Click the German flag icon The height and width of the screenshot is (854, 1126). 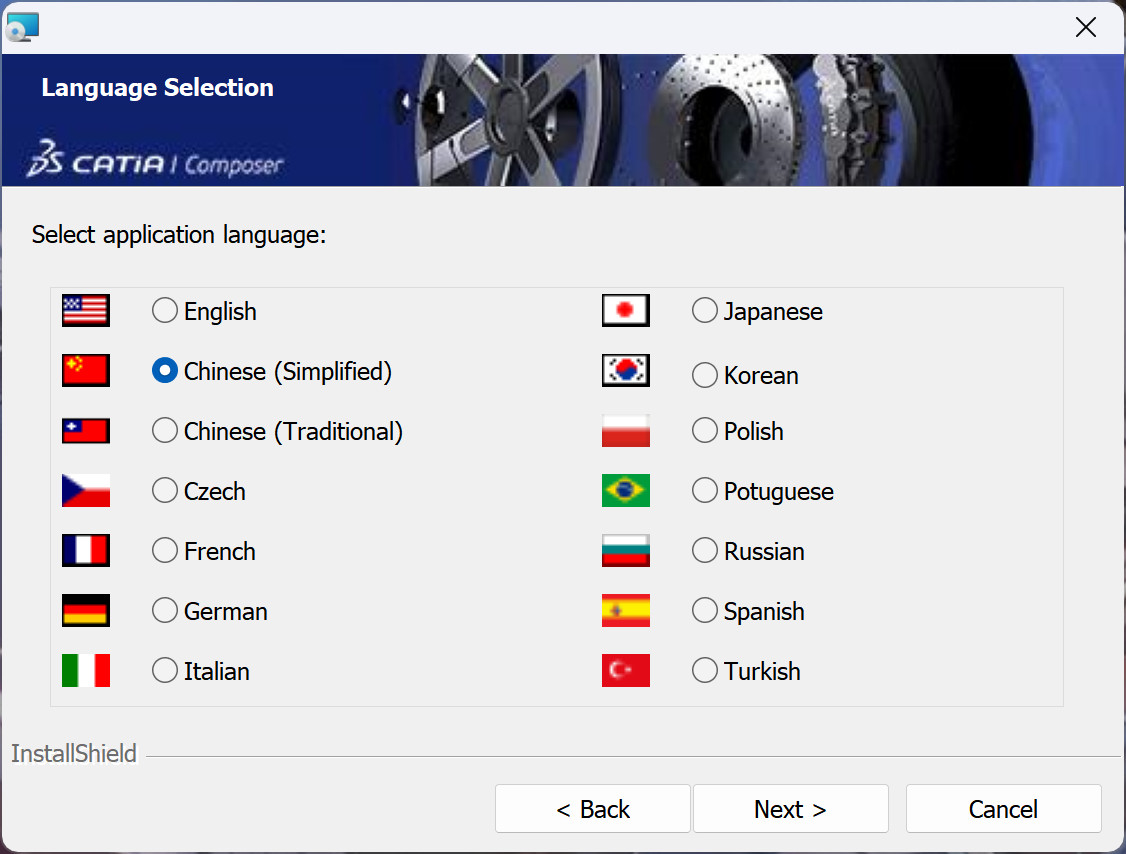coord(85,611)
